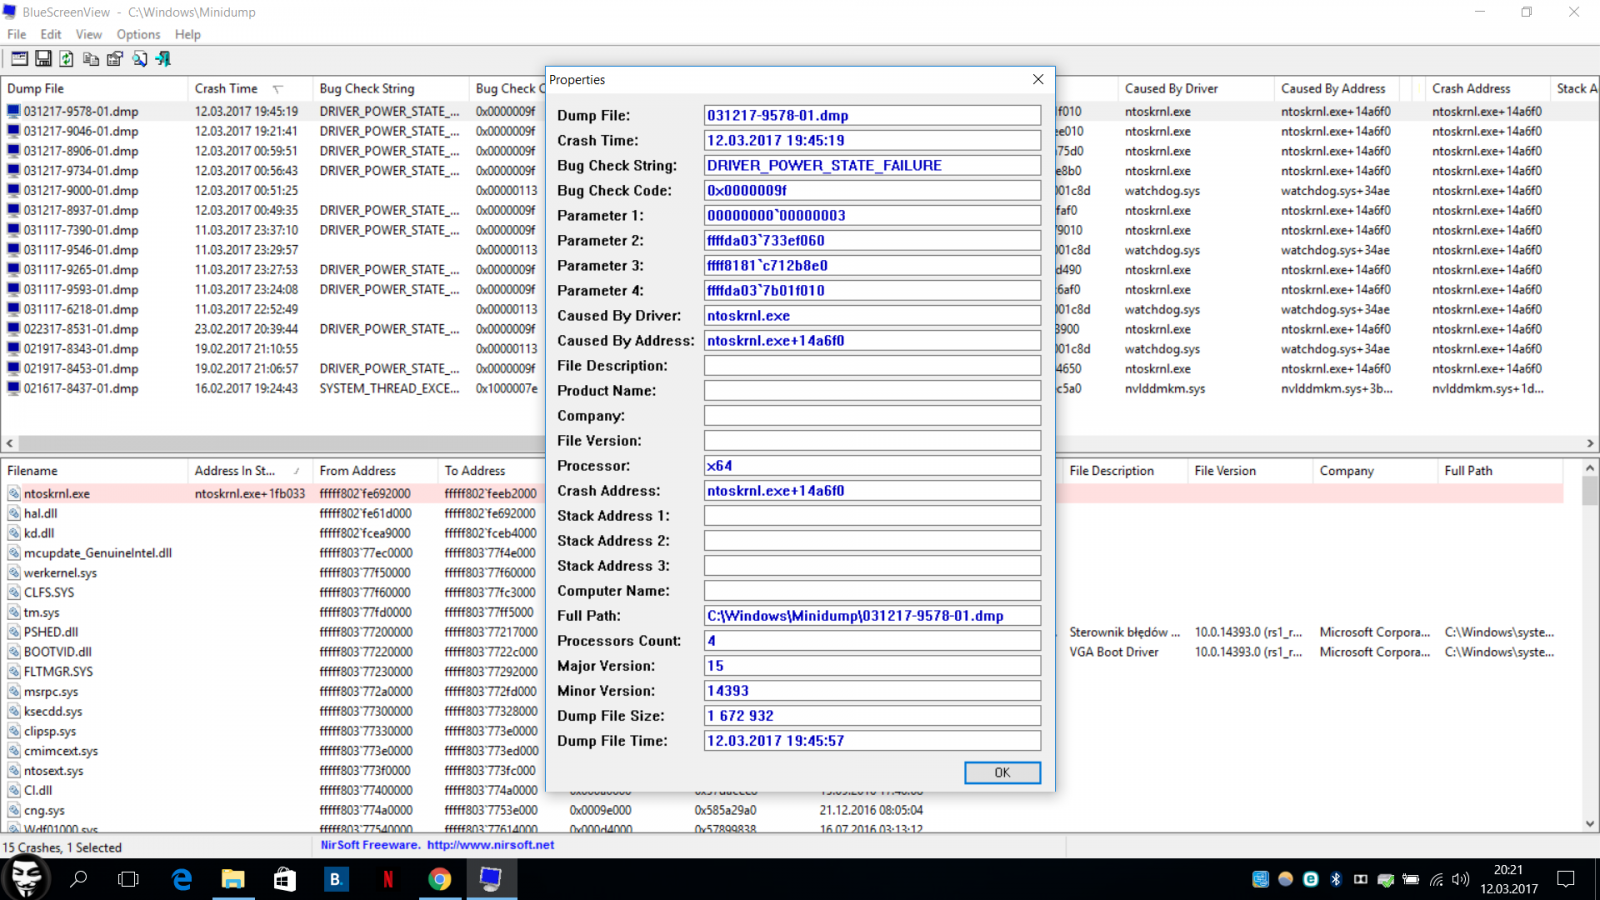
Task: Click the file icon beside hal.dll
Action: coord(14,513)
